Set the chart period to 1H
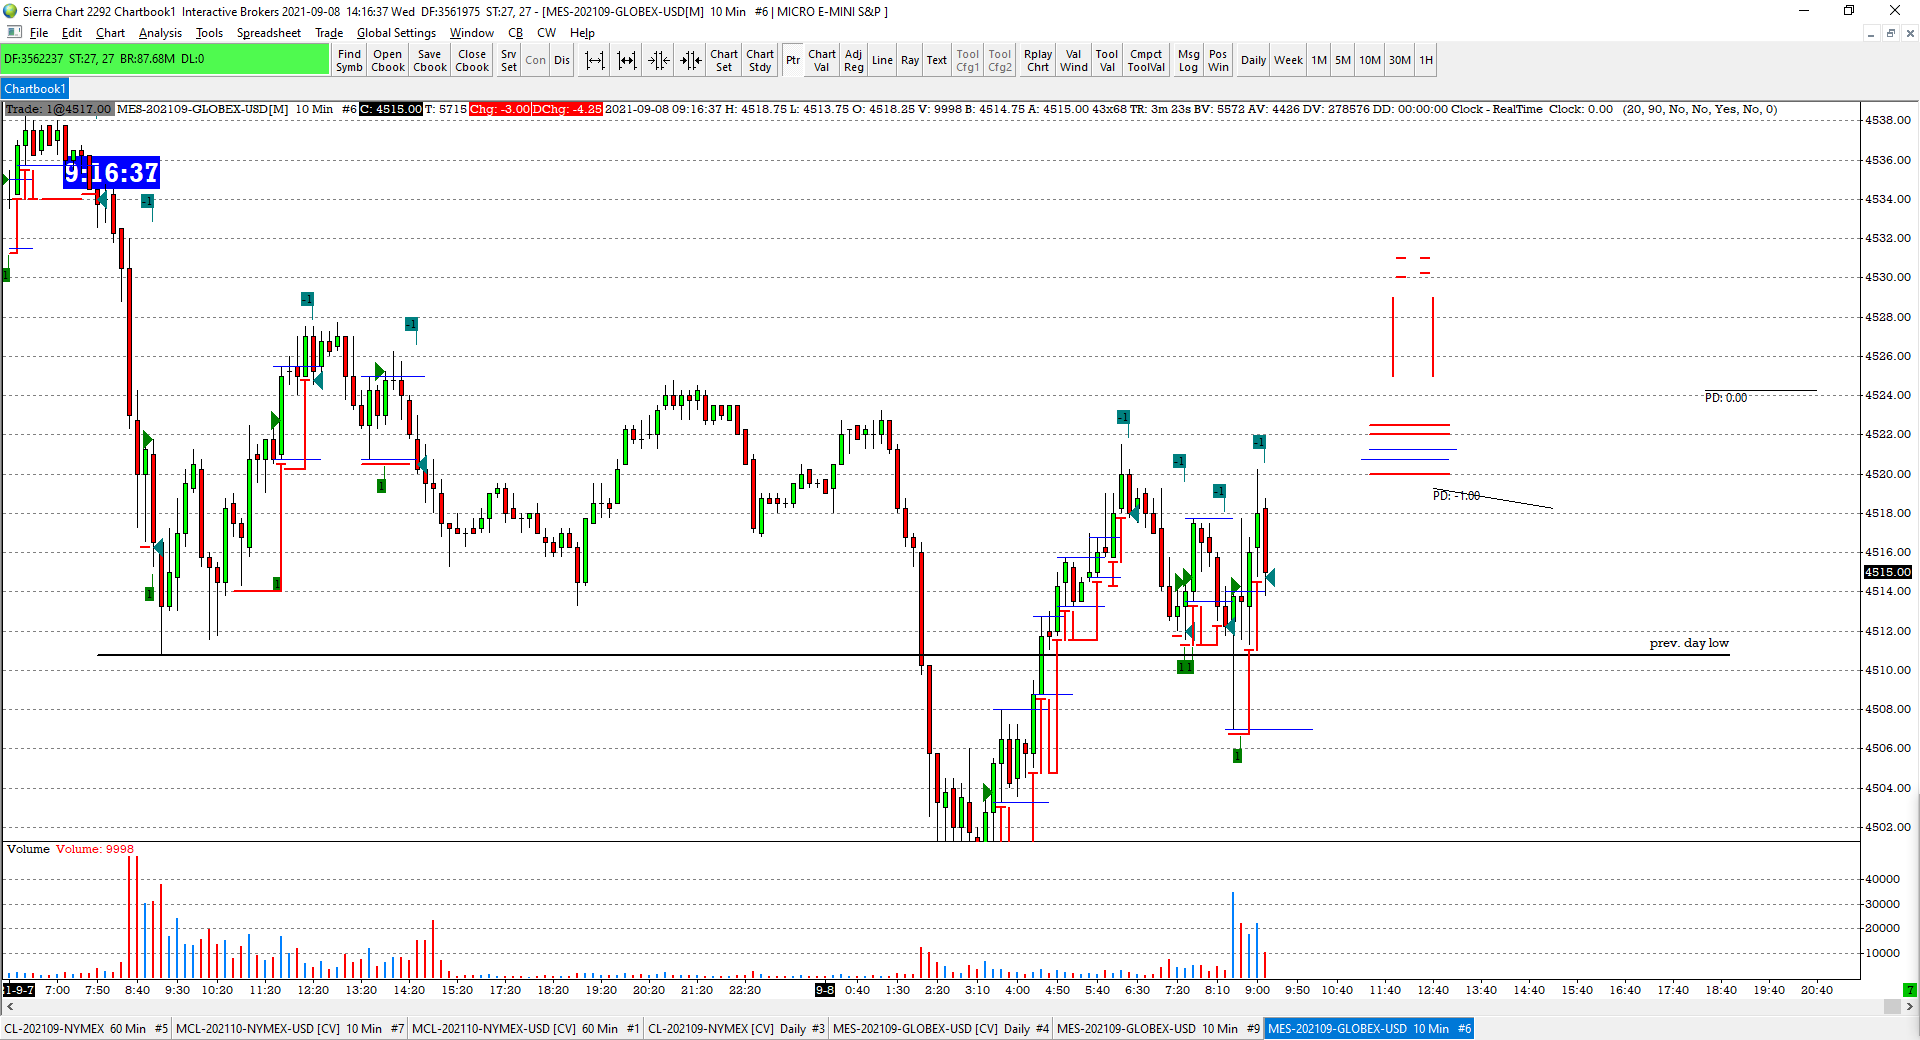 [x=1426, y=60]
